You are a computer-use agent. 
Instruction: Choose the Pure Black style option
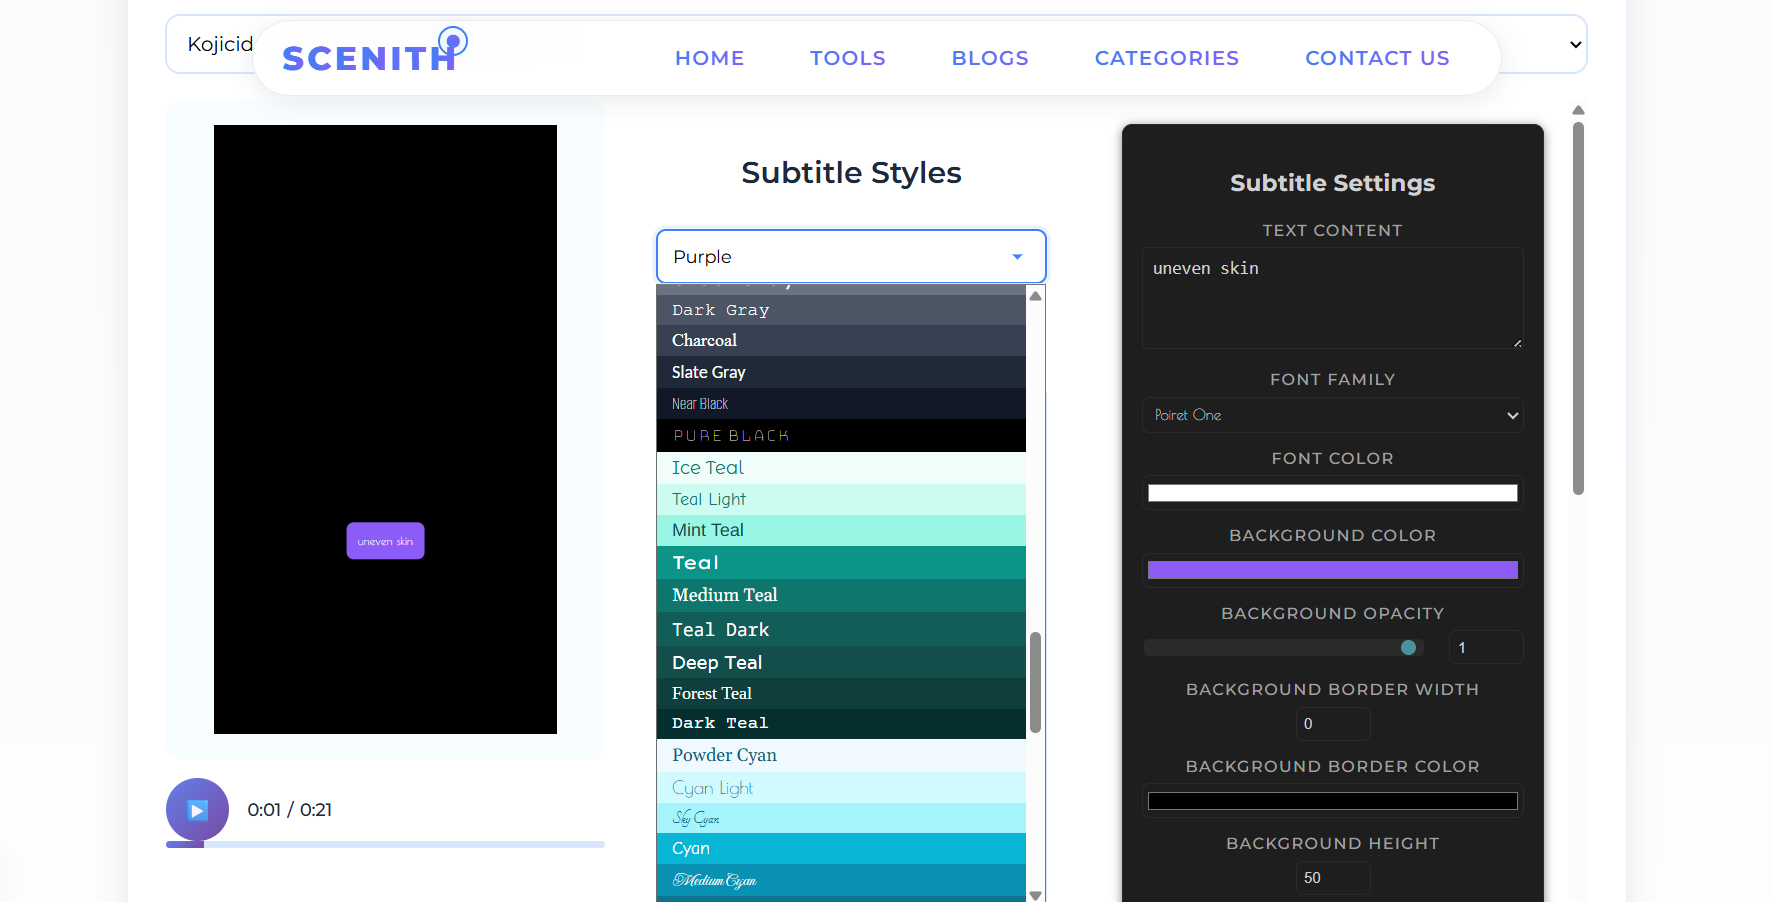(x=841, y=435)
